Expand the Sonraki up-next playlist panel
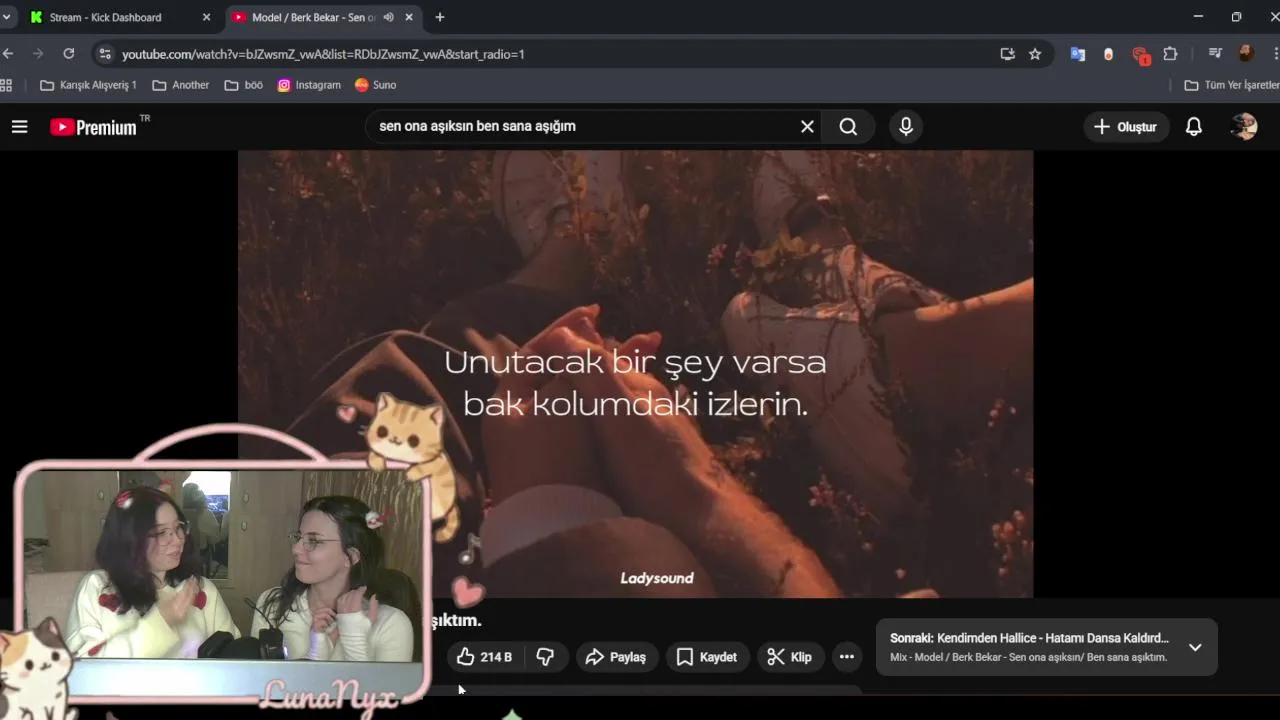Viewport: 1280px width, 720px height. pos(1195,647)
